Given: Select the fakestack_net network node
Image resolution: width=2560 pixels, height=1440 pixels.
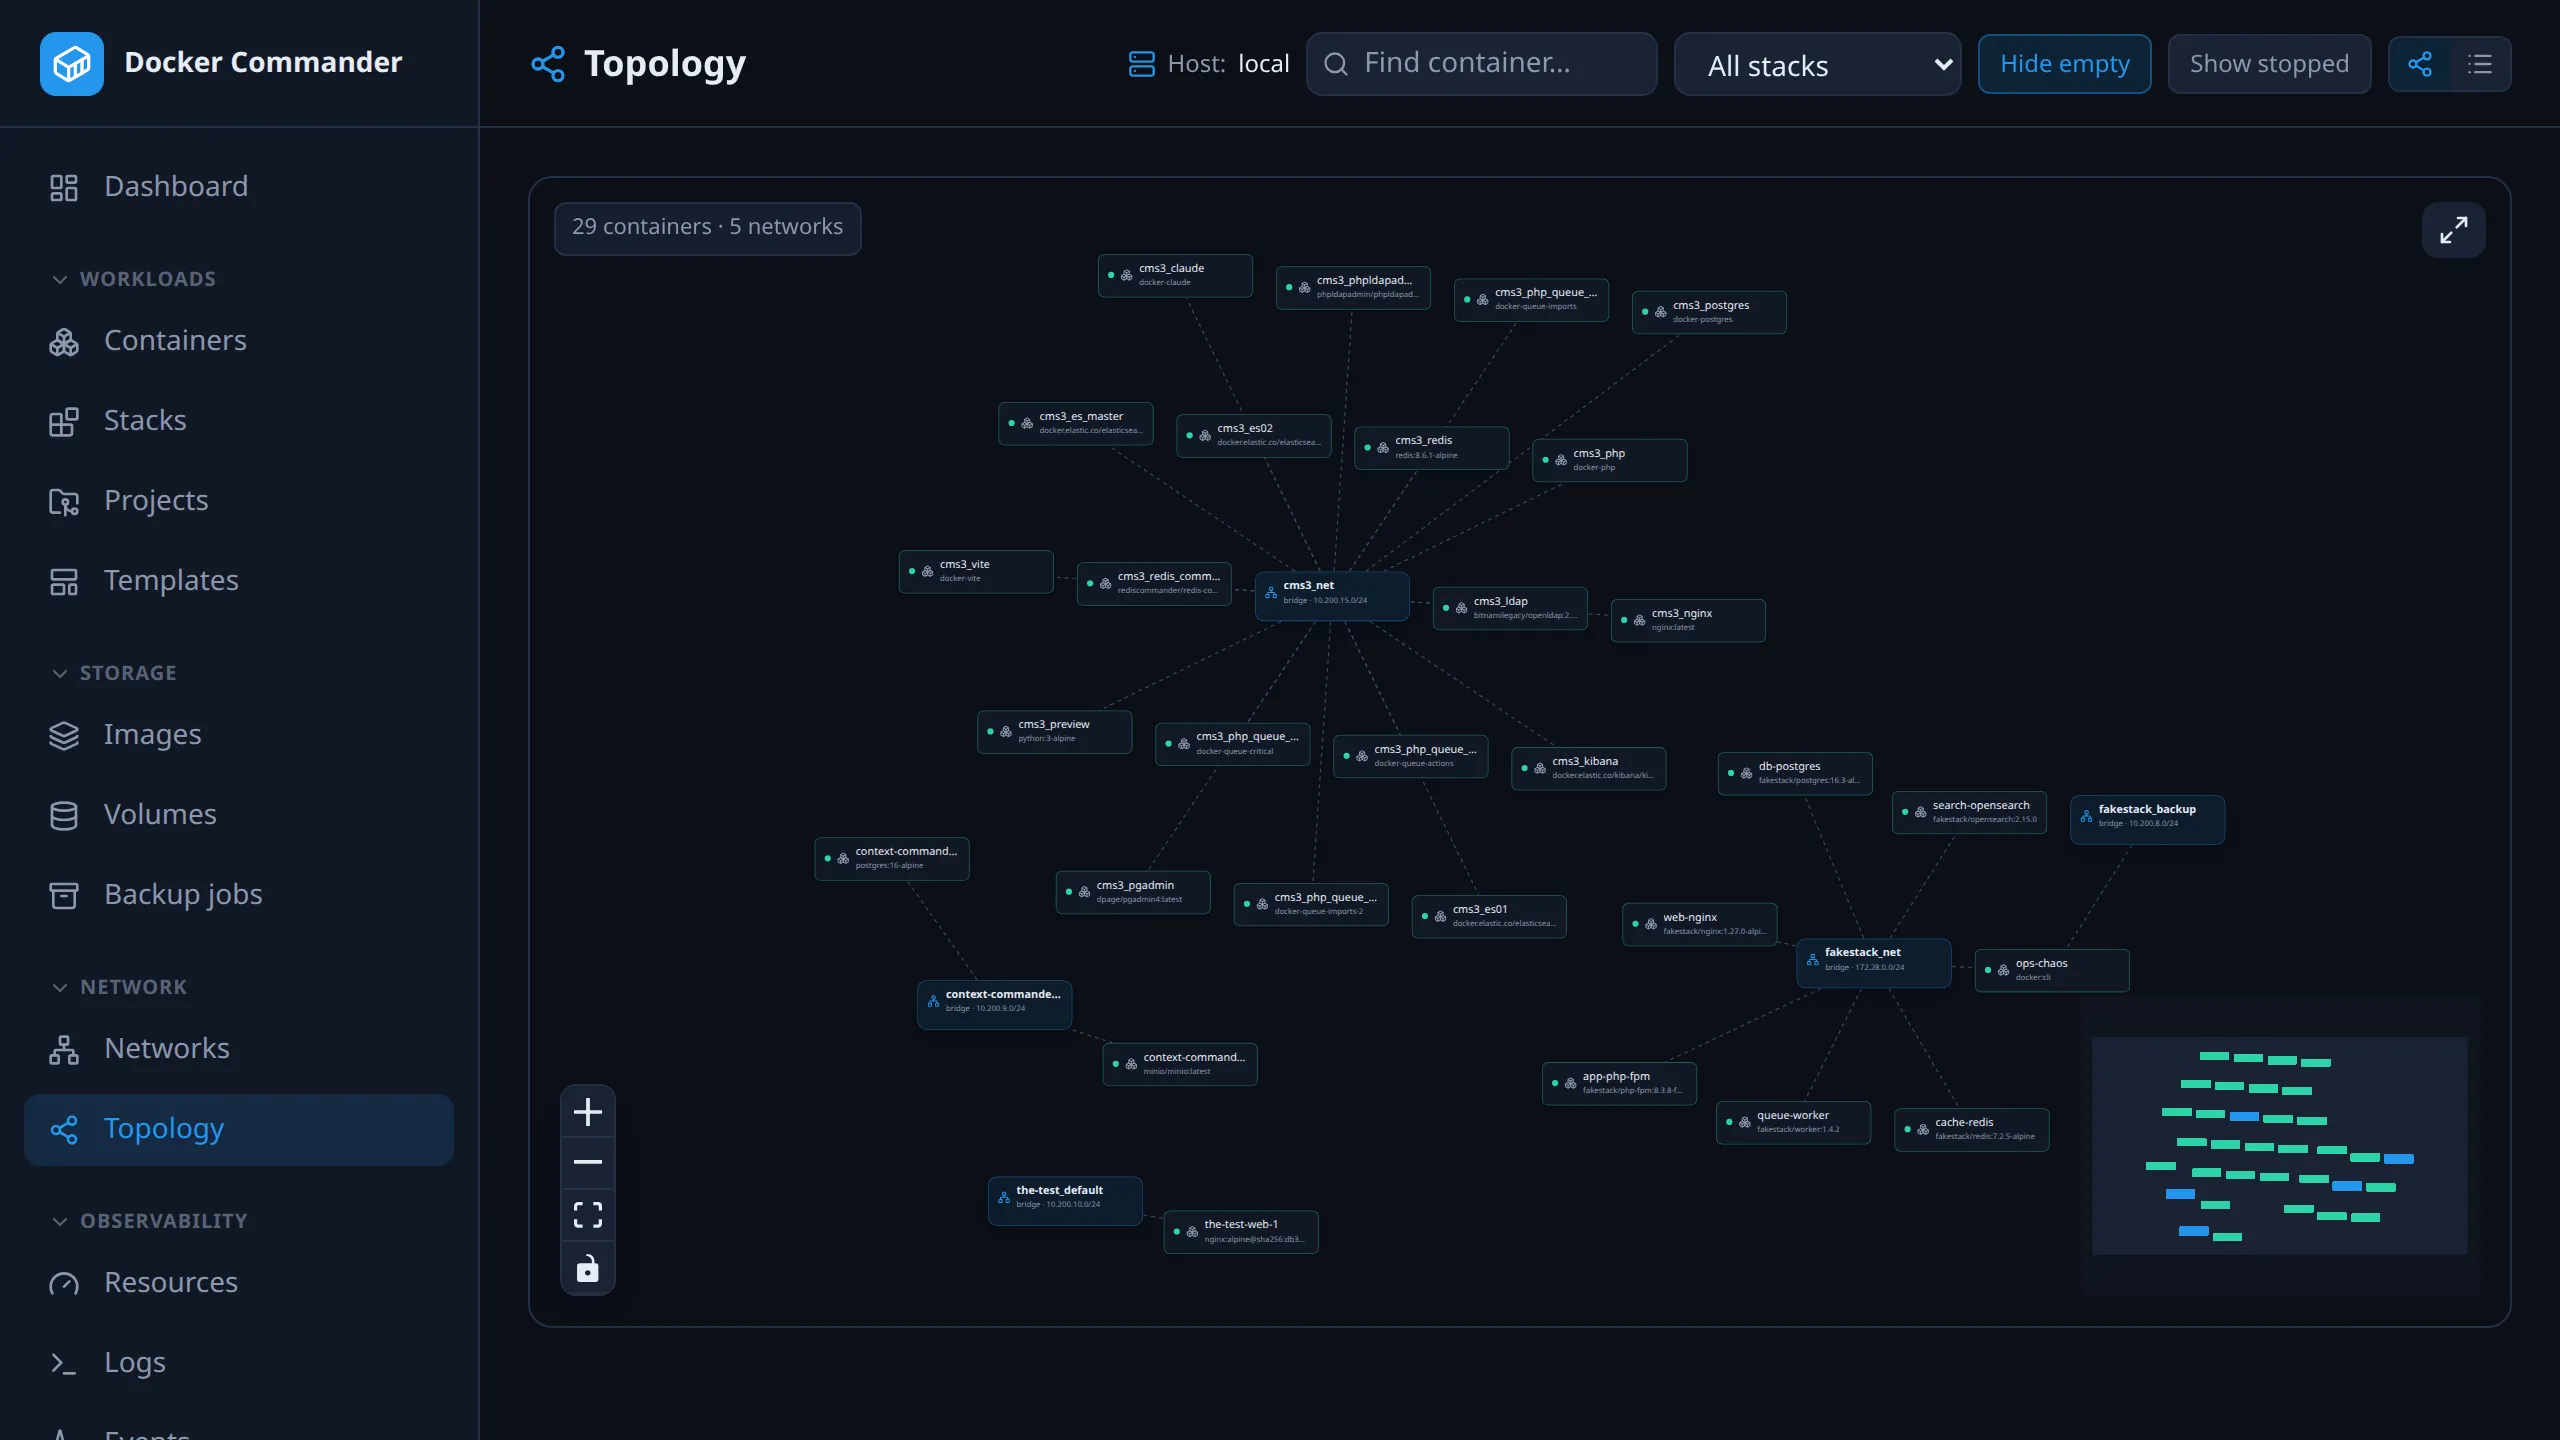Looking at the screenshot, I should pos(1874,963).
